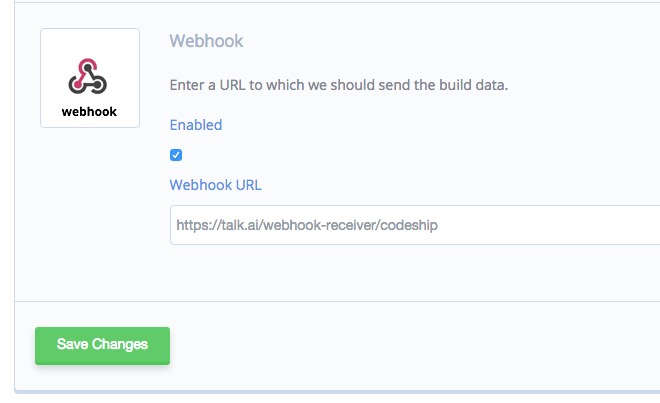
Task: Focus the Webhook URL input field
Action: [415, 225]
